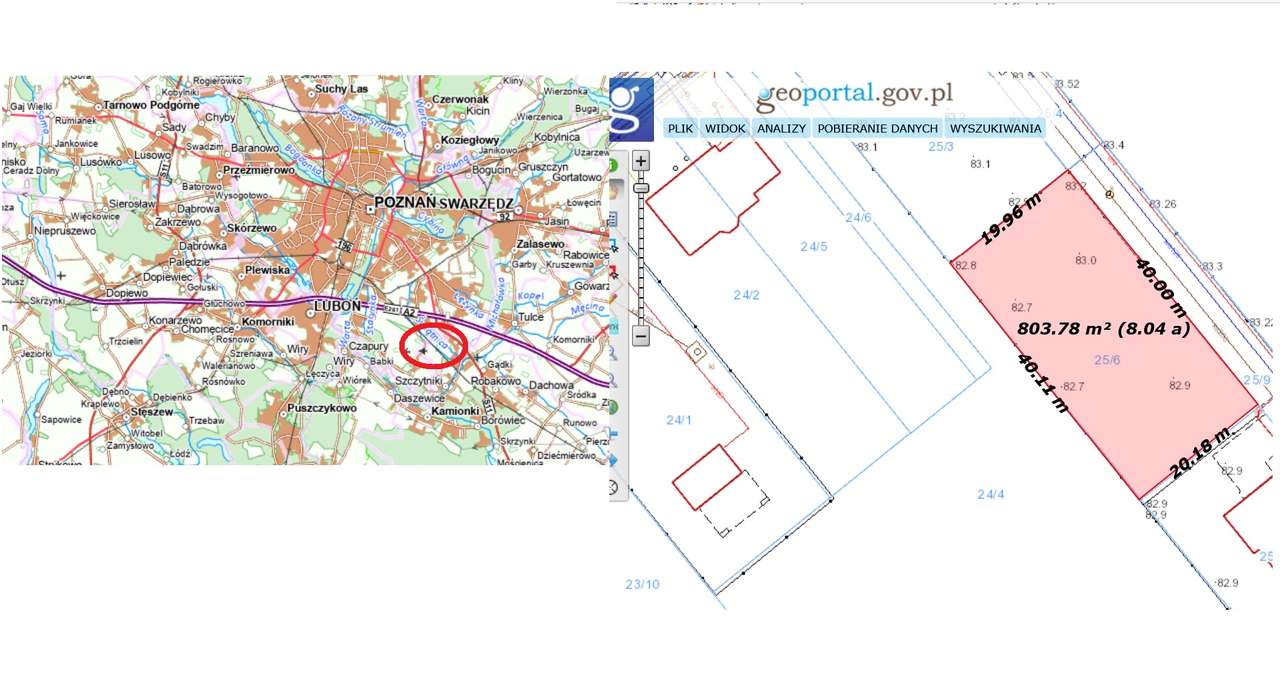
Task: Click the 40.11 m edge length label
Action: pos(1044,384)
